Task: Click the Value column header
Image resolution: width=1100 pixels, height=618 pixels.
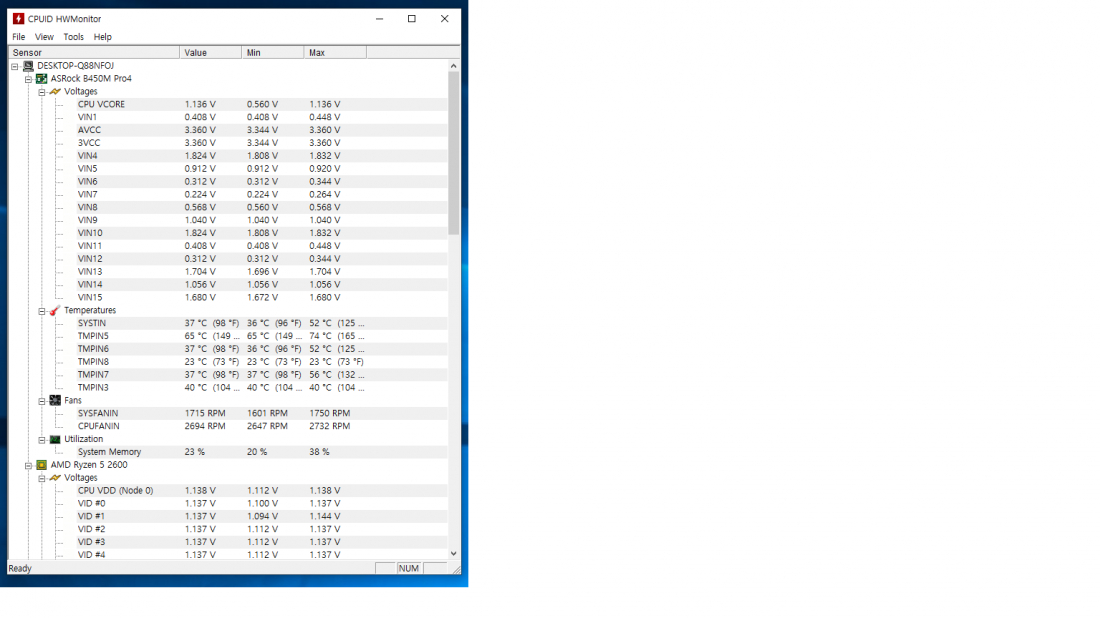Action: pyautogui.click(x=210, y=53)
